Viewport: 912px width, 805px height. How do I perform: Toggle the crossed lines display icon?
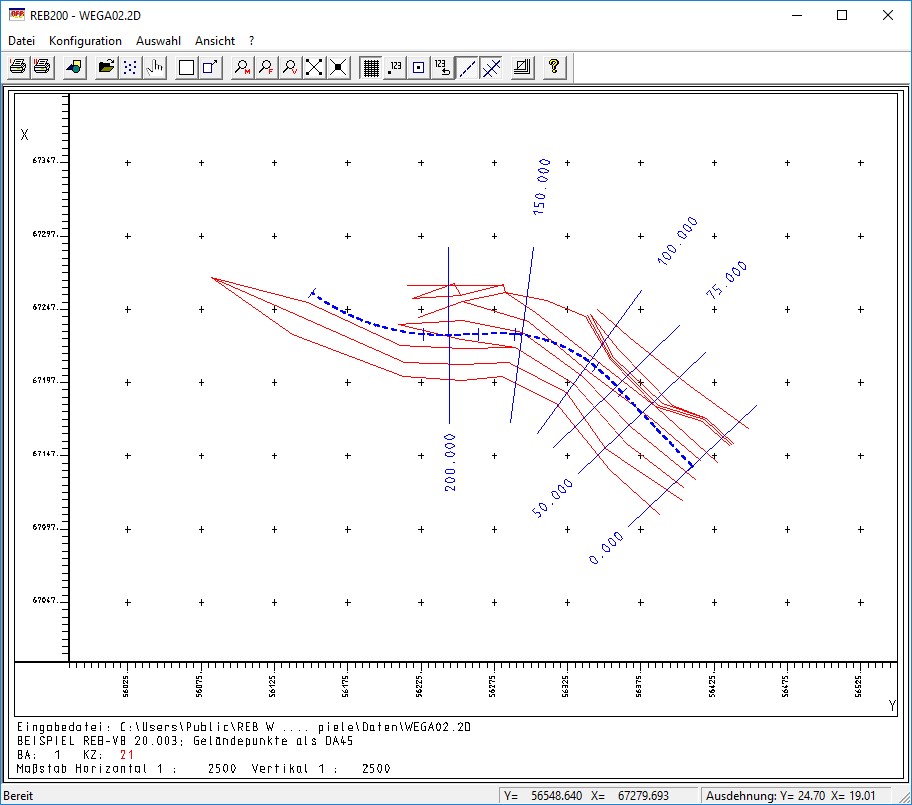pos(491,67)
